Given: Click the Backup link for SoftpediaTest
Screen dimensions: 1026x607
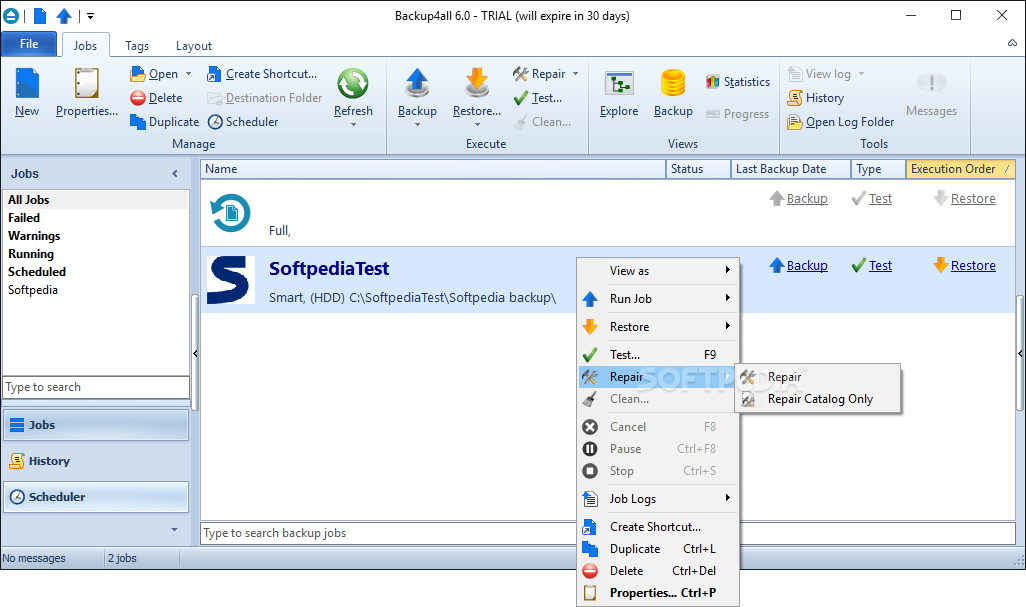Looking at the screenshot, I should pos(807,266).
